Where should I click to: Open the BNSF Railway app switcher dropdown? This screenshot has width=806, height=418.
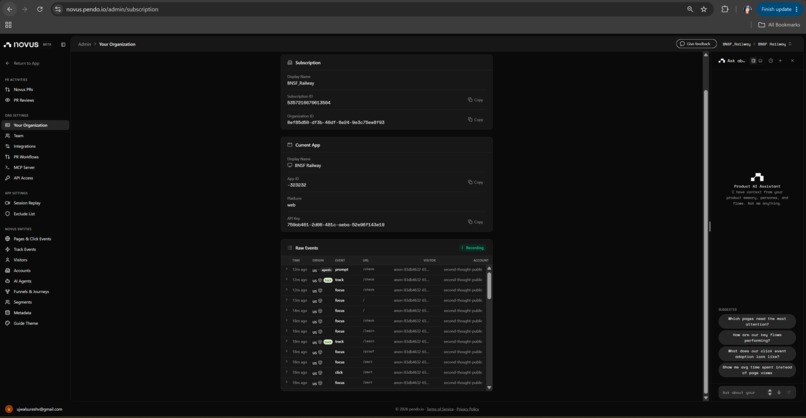click(x=775, y=44)
